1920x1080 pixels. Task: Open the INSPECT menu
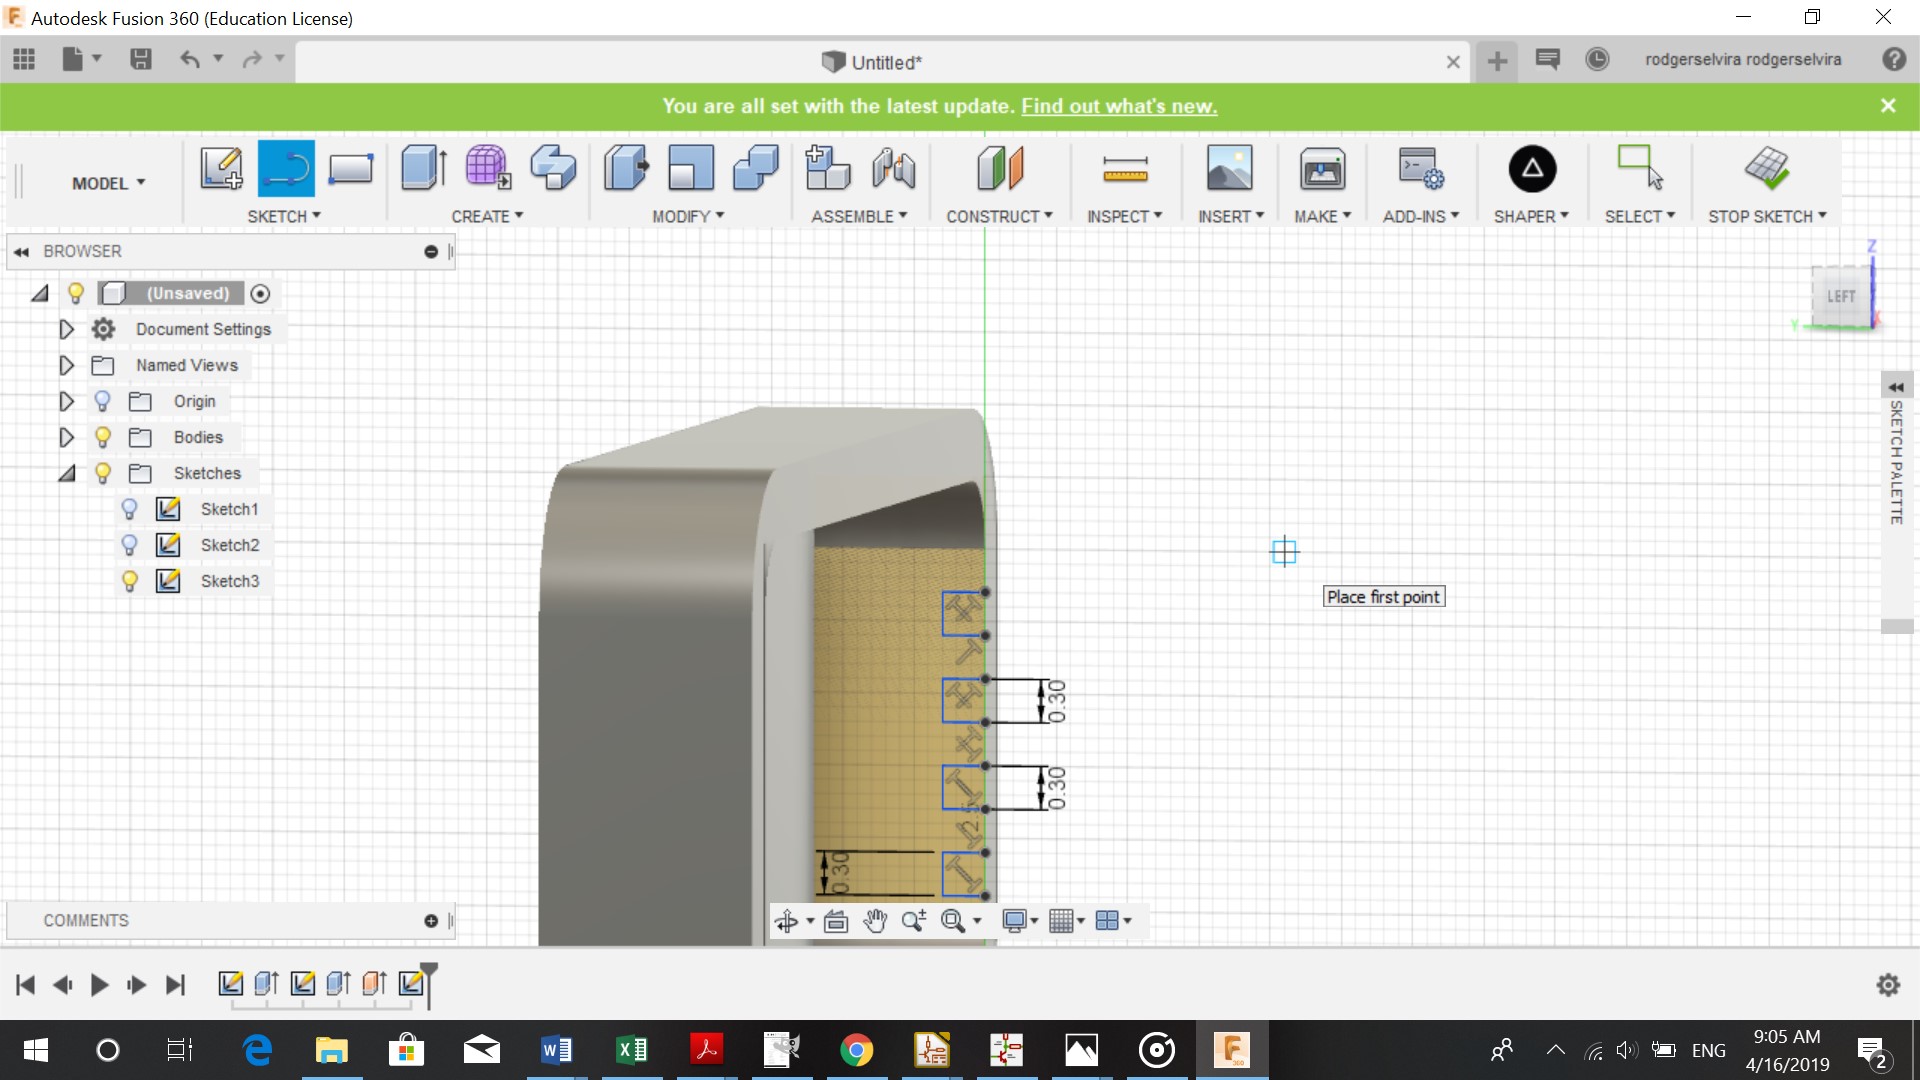pos(1124,216)
